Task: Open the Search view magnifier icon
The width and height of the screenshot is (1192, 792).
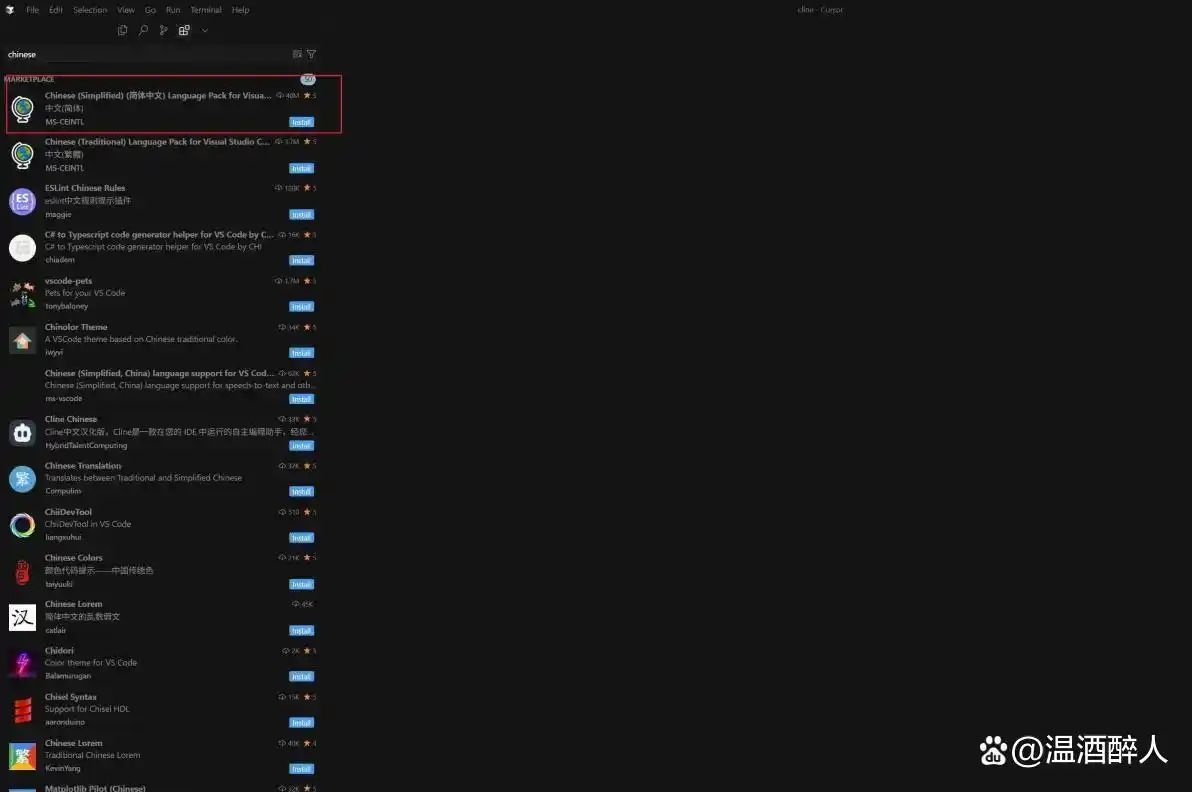Action: 143,30
